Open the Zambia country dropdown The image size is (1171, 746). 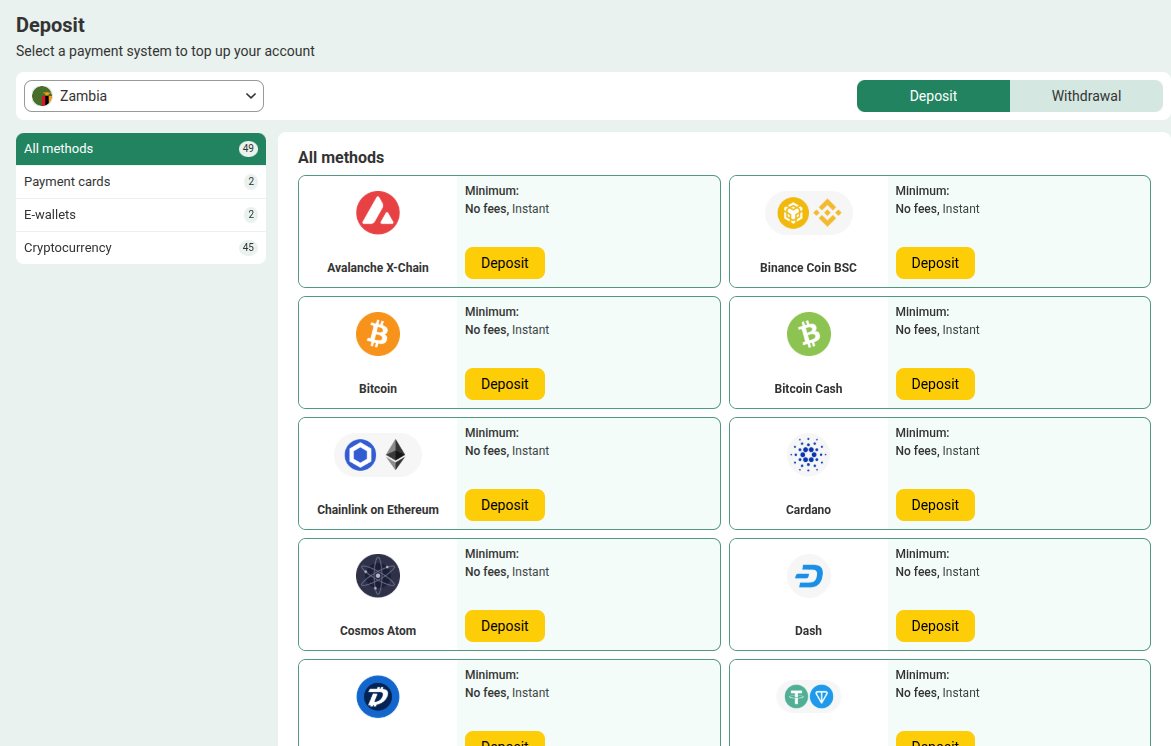pos(144,96)
